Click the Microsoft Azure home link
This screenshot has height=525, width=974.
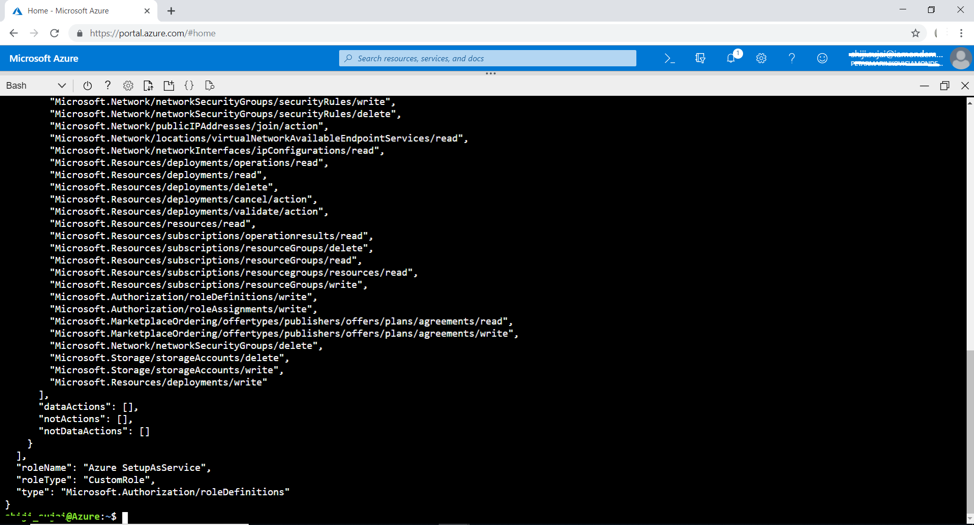[x=44, y=59]
